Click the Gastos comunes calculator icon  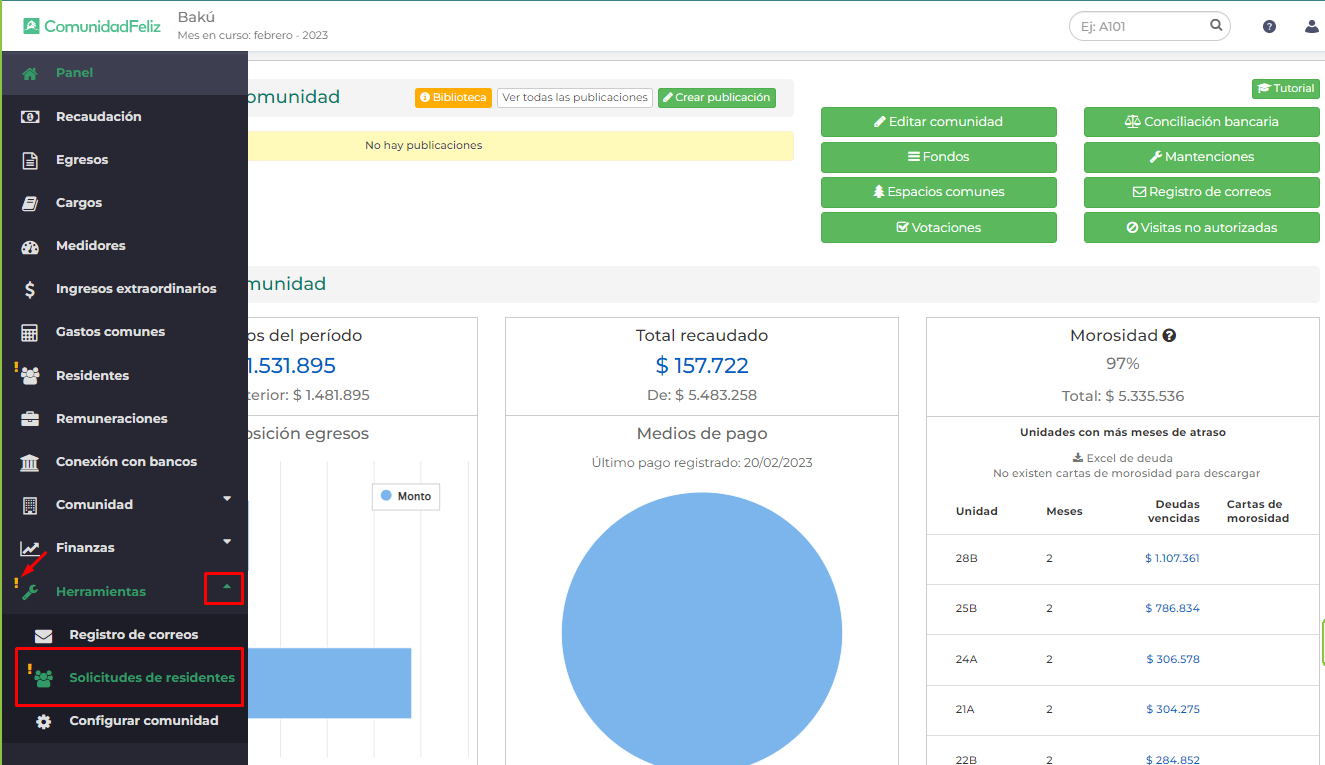(30, 332)
